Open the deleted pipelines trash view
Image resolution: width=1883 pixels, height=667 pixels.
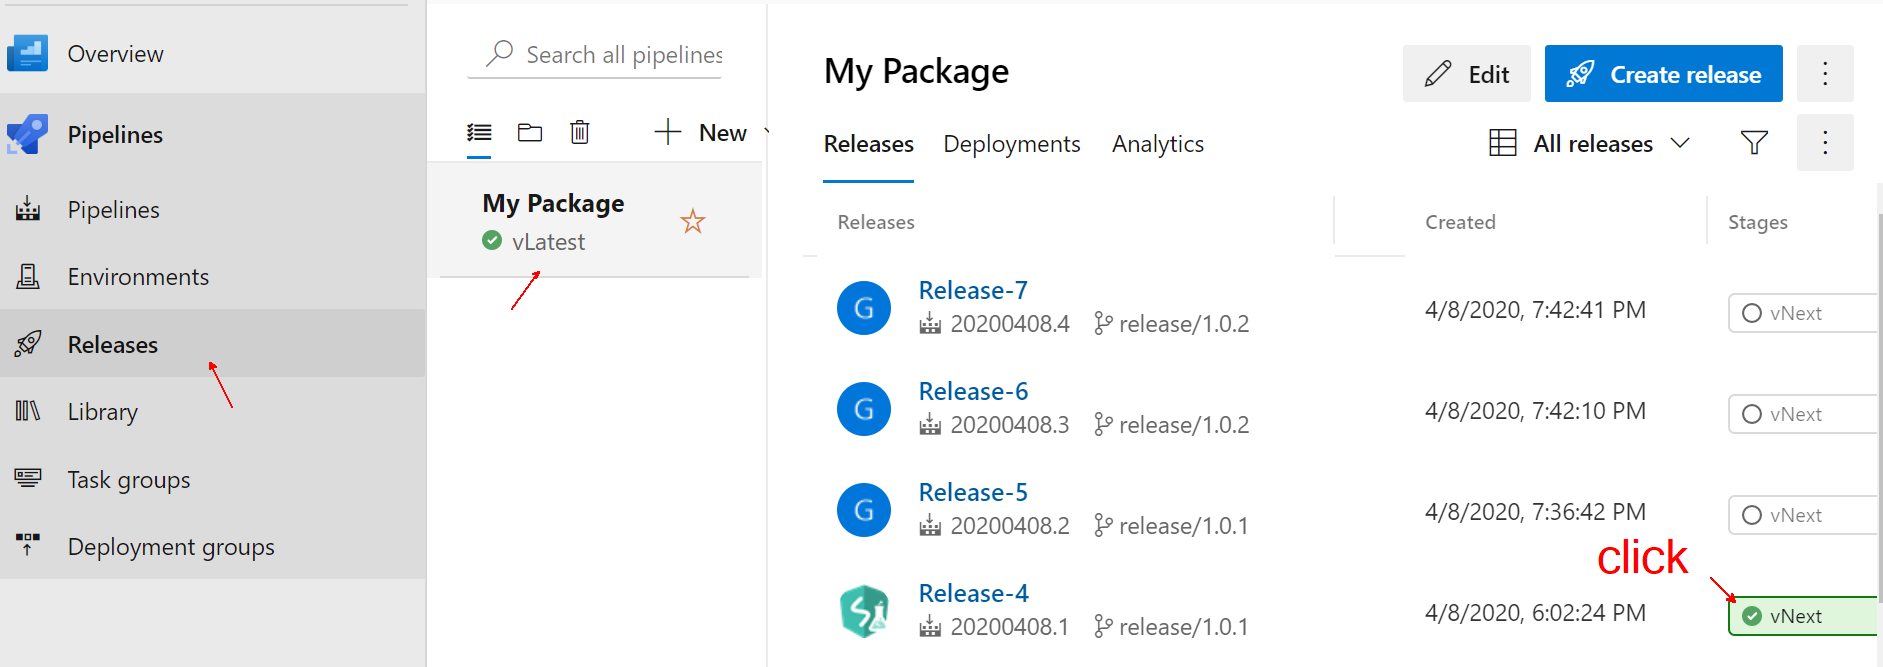click(580, 132)
